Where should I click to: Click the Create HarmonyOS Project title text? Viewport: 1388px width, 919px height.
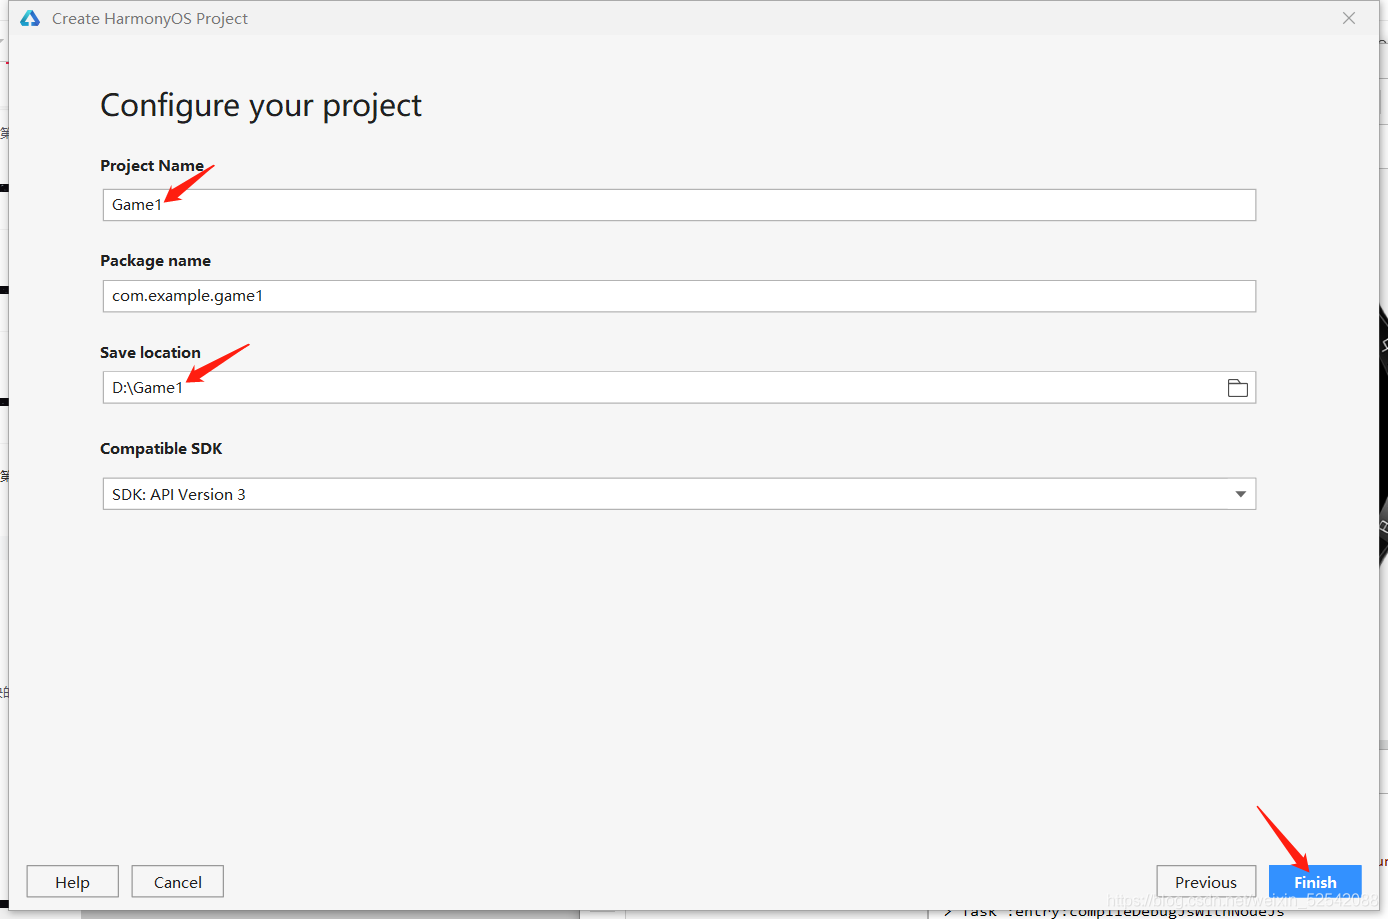[x=150, y=19]
